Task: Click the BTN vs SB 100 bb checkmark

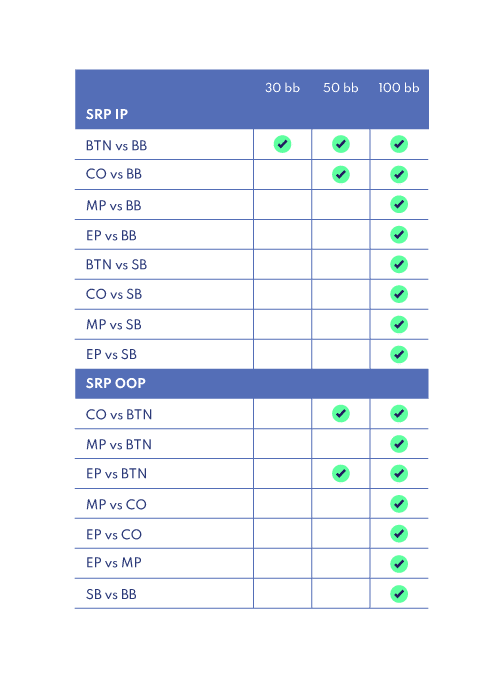Action: tap(399, 264)
